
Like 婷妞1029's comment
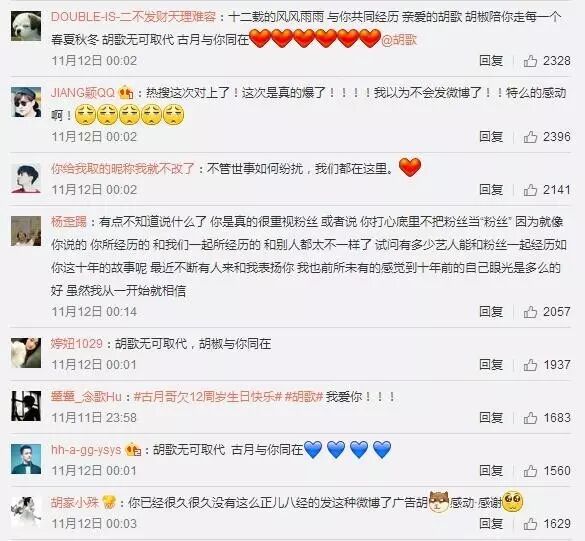(x=530, y=365)
